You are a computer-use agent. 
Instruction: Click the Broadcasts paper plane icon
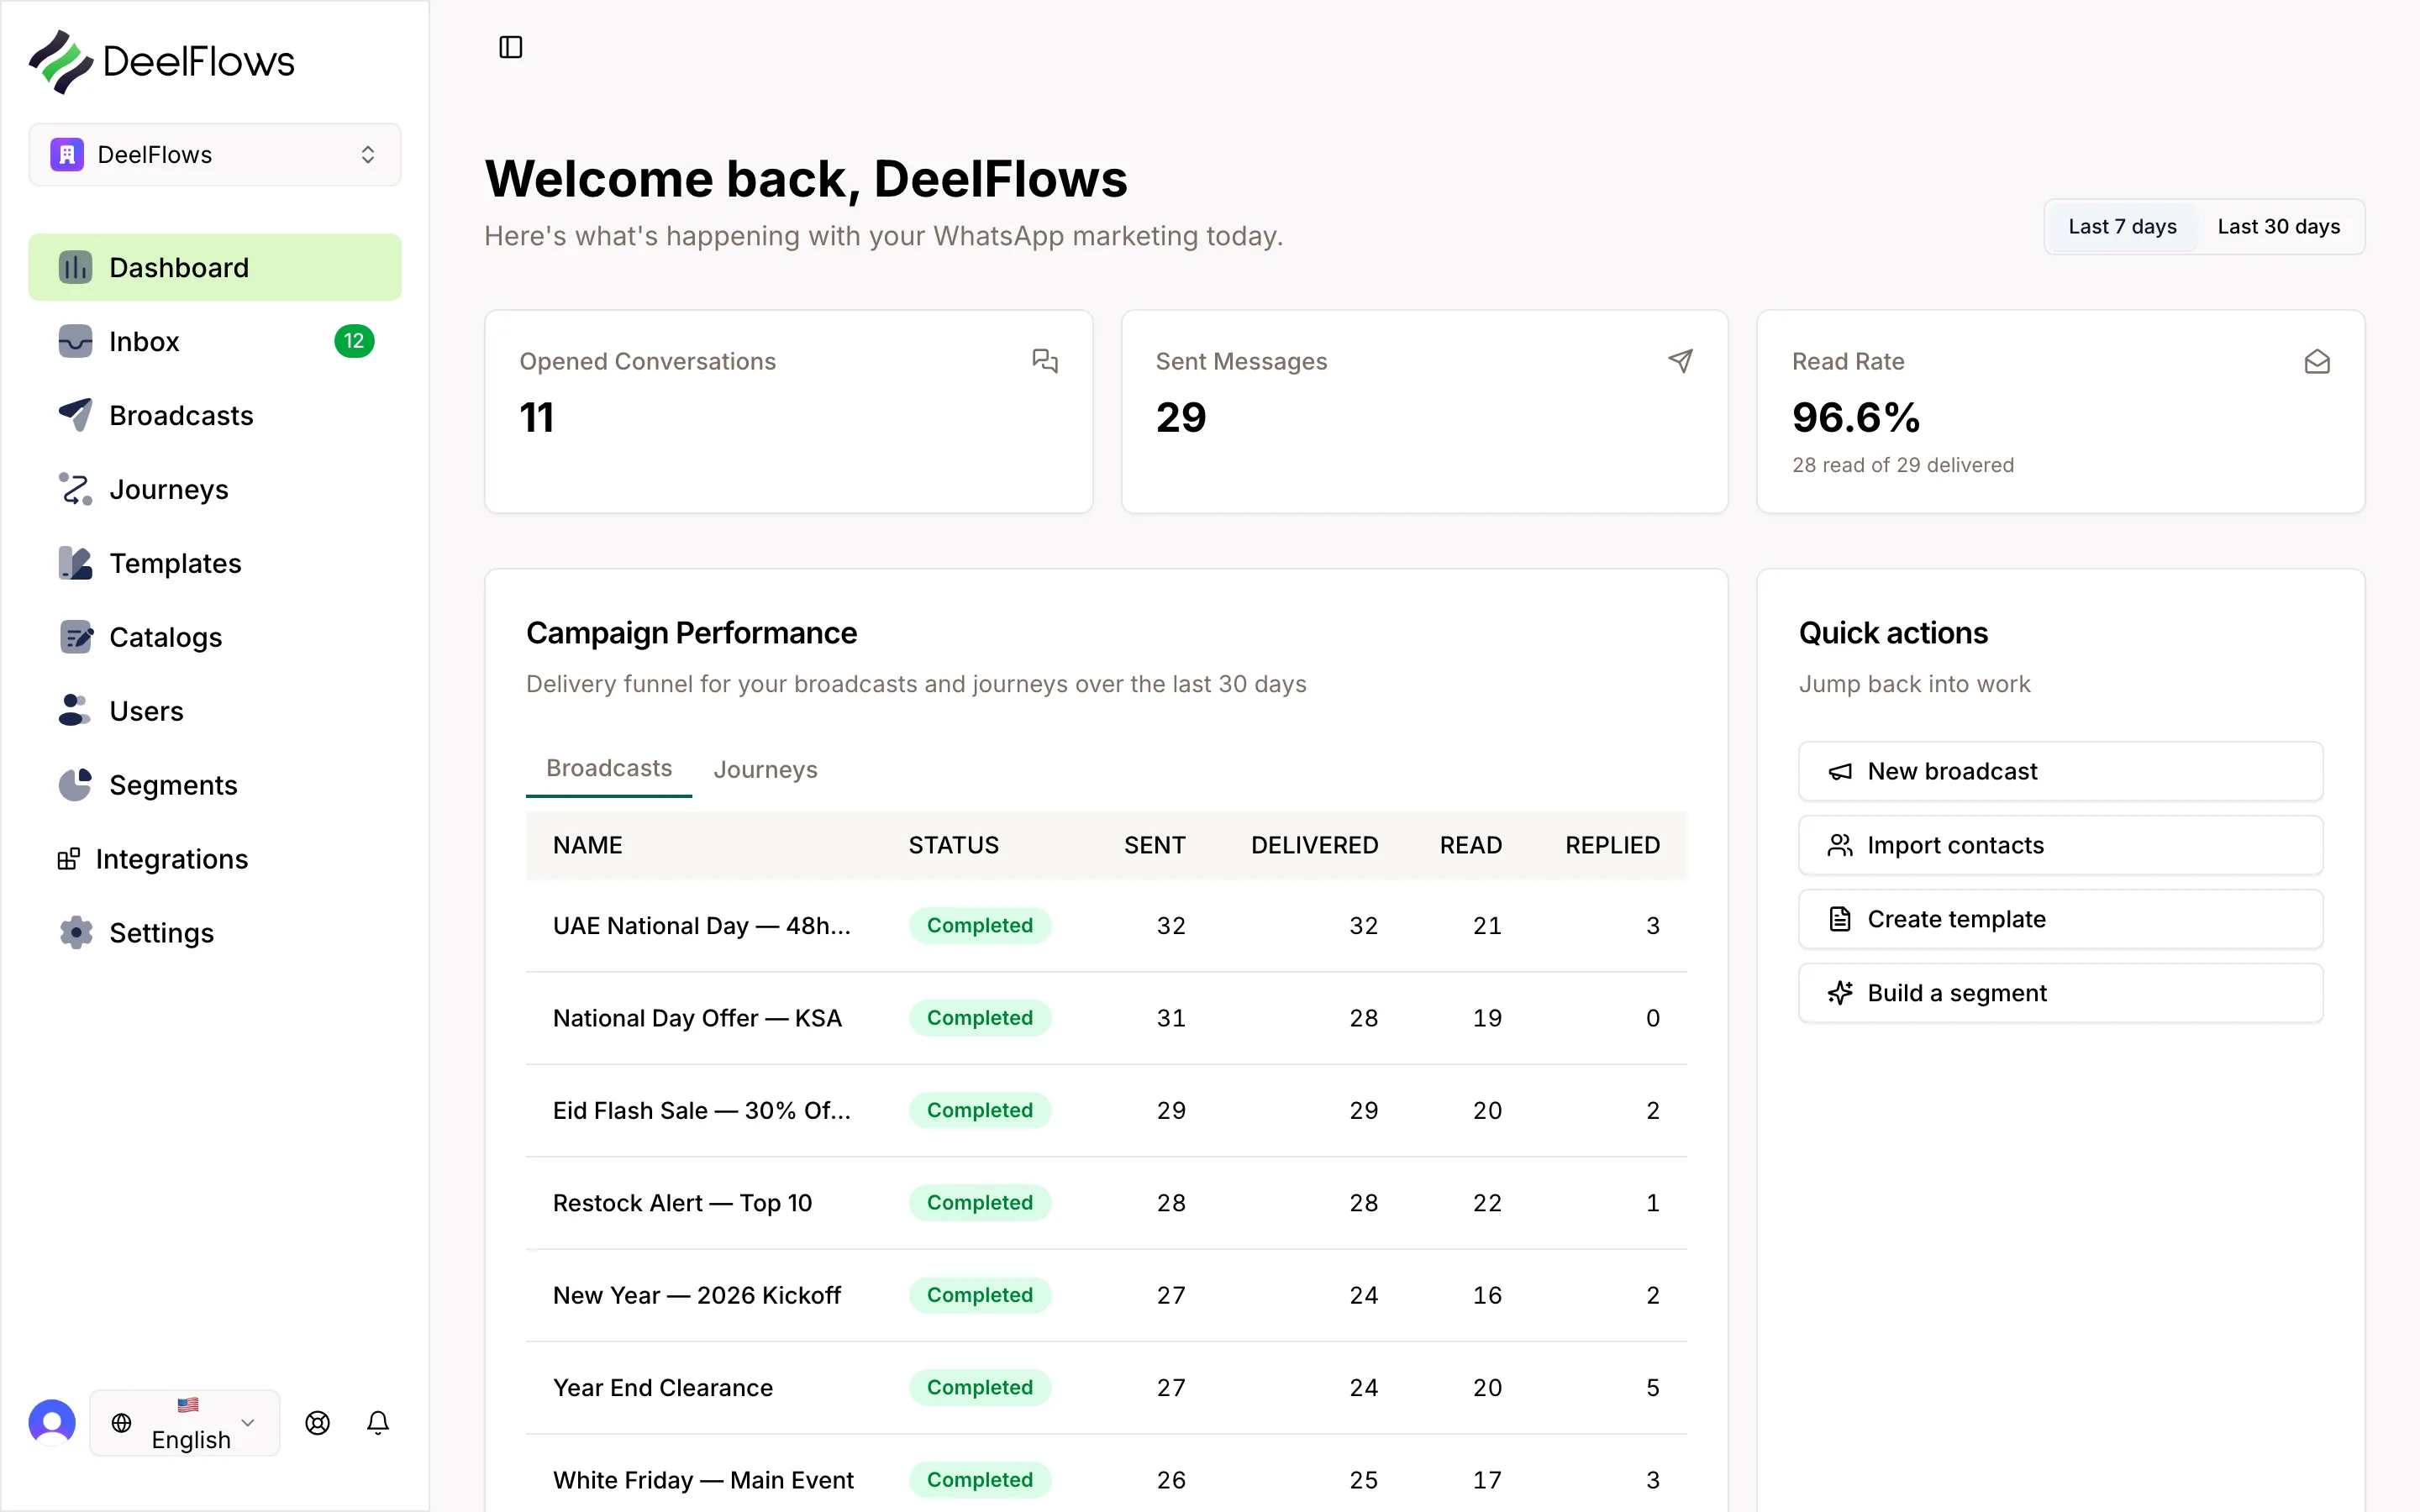point(75,415)
